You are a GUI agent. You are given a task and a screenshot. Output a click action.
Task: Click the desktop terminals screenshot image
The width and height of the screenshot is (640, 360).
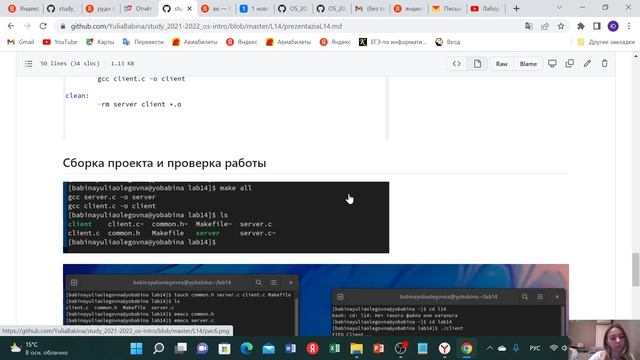(316, 300)
